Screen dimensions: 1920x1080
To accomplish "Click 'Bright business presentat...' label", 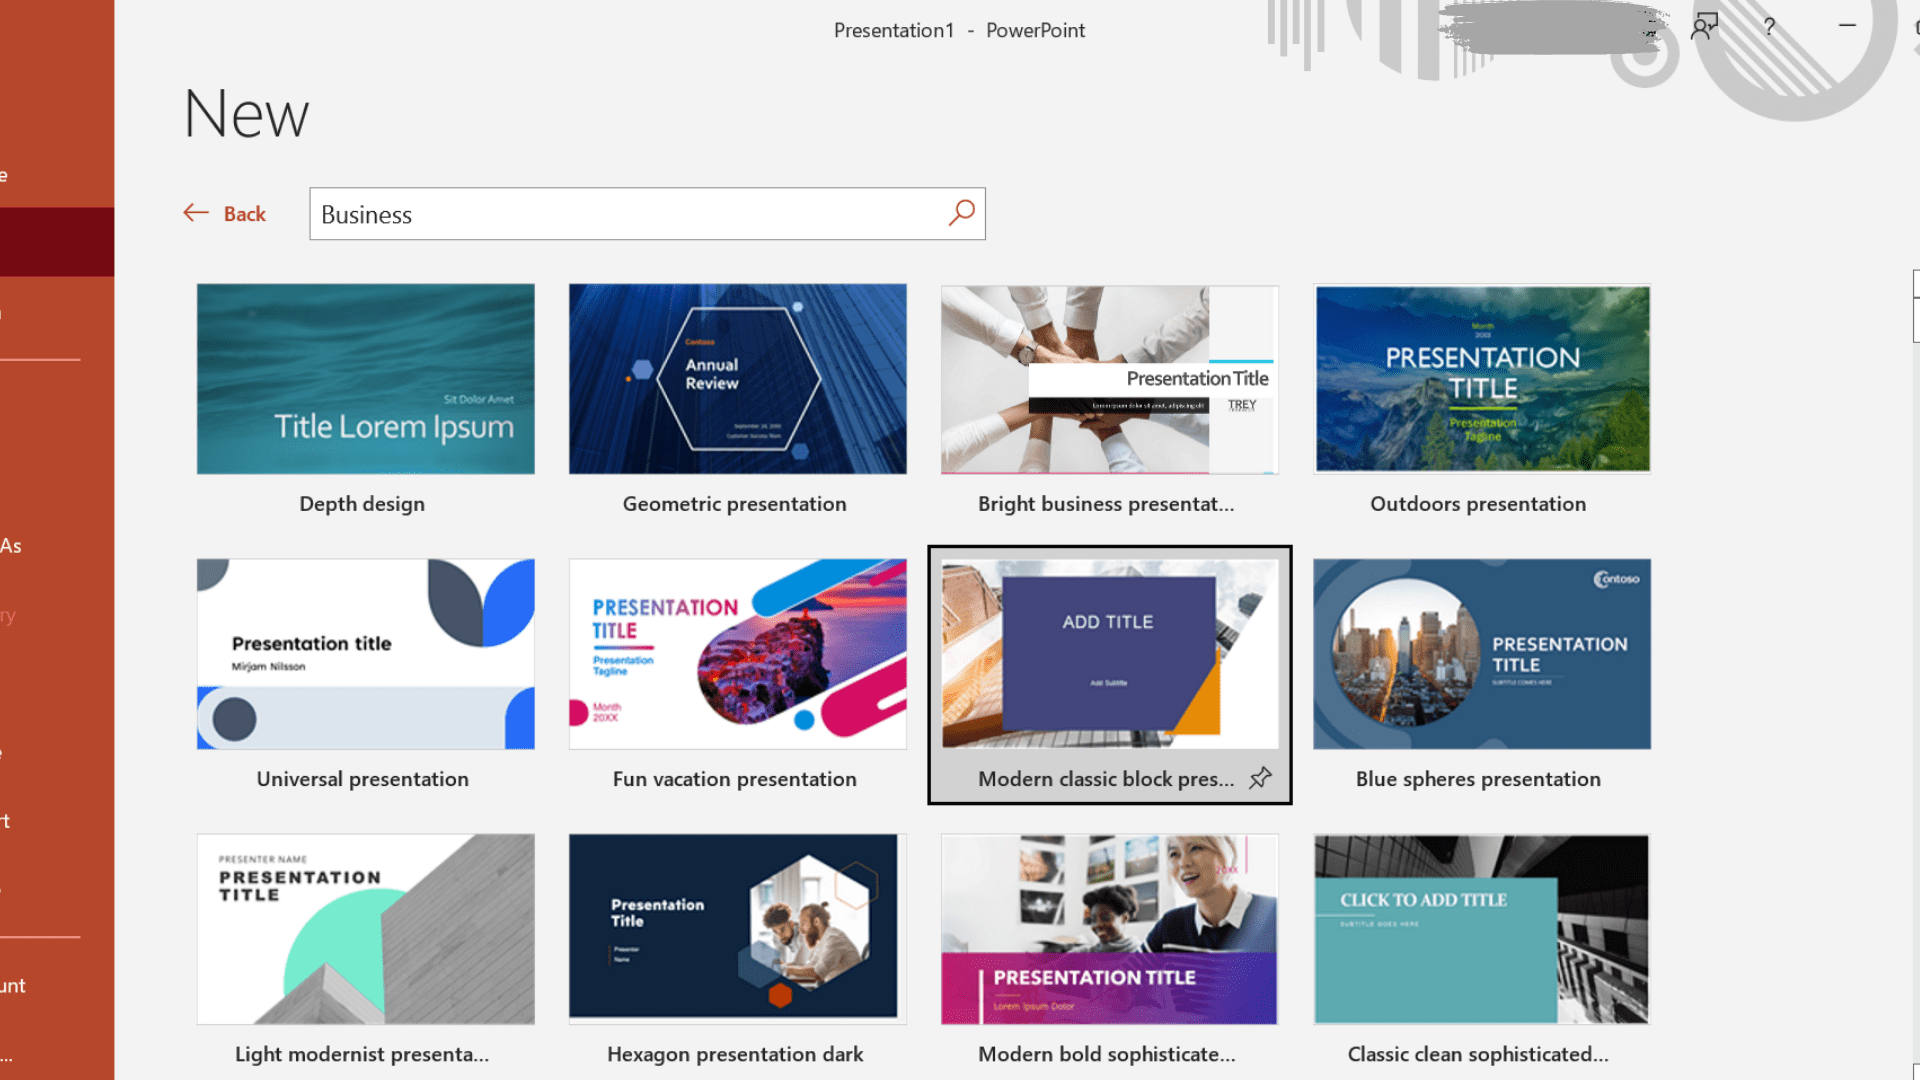I will point(1106,504).
